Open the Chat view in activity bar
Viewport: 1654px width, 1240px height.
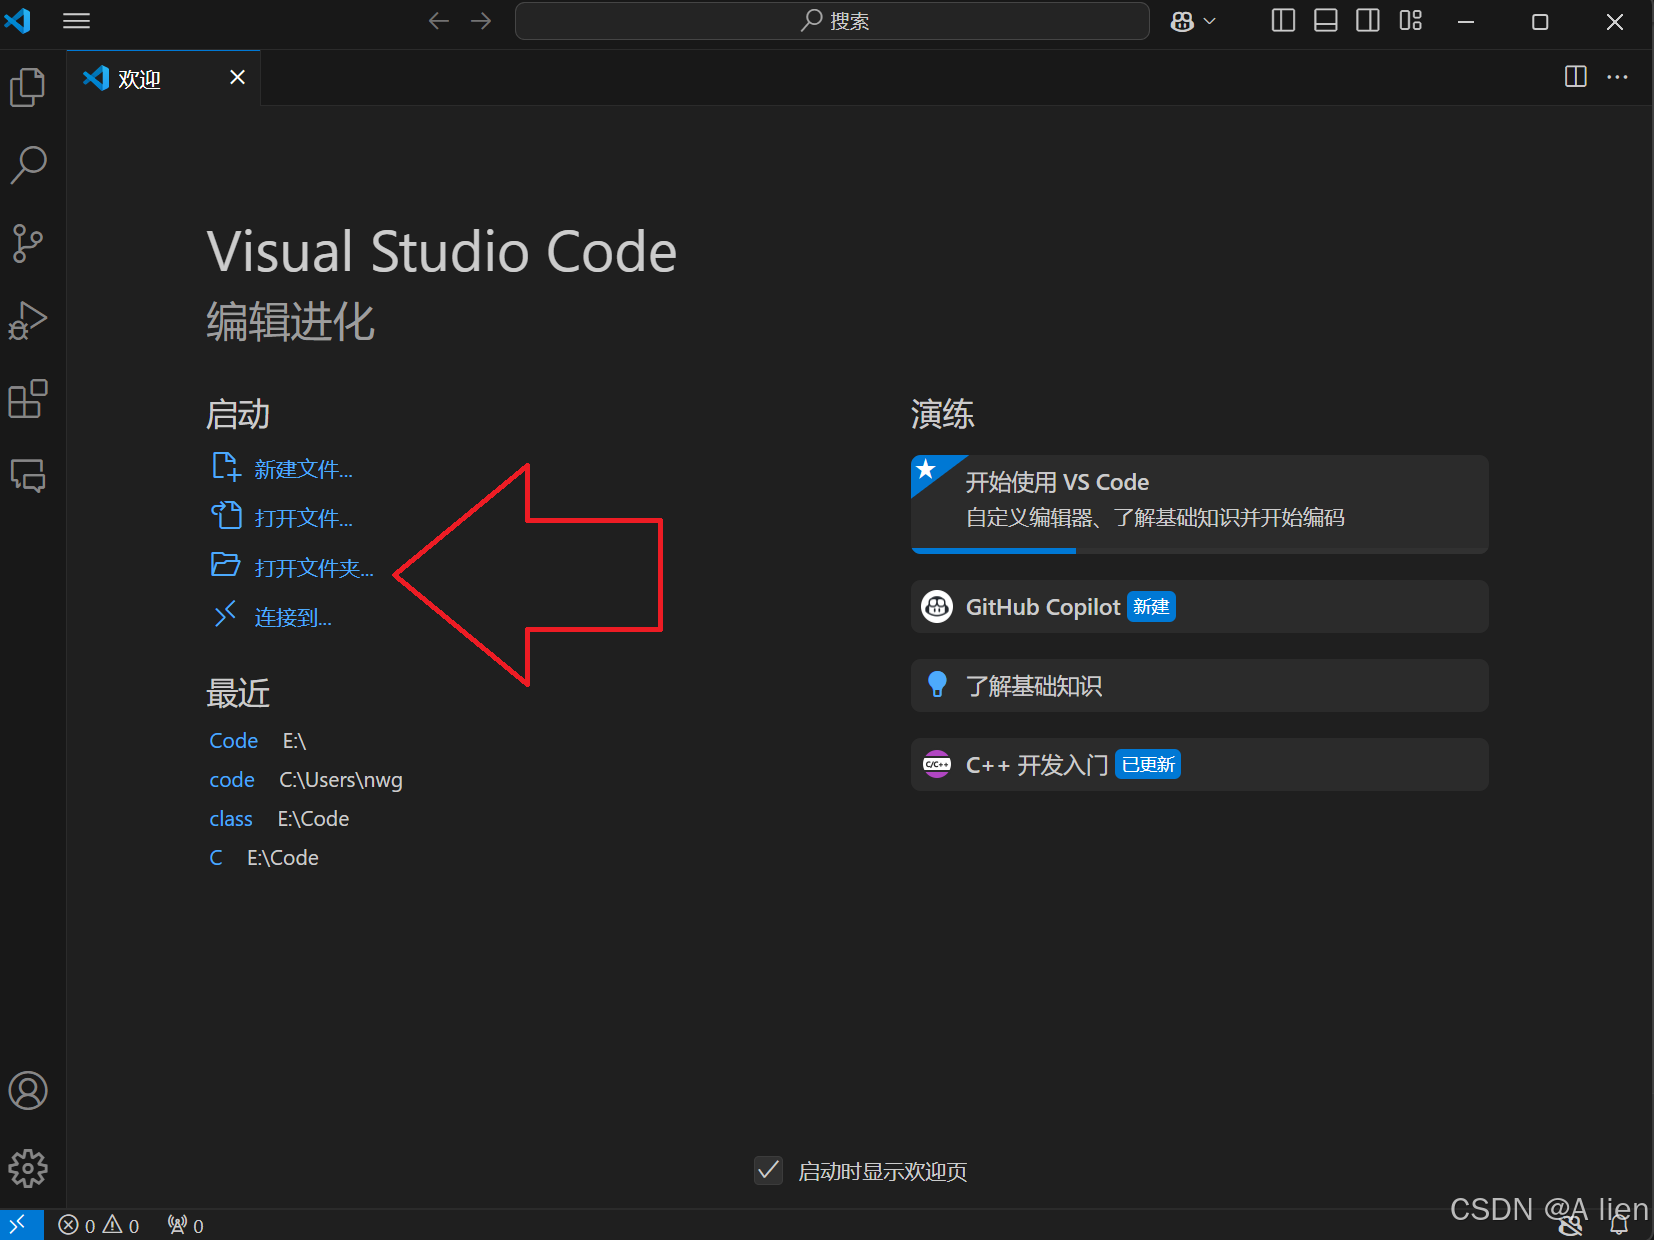point(28,476)
